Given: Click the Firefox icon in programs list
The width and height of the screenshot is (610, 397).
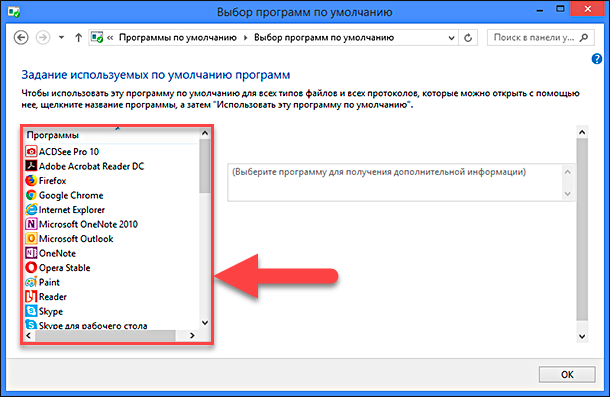Looking at the screenshot, I should pos(31,181).
